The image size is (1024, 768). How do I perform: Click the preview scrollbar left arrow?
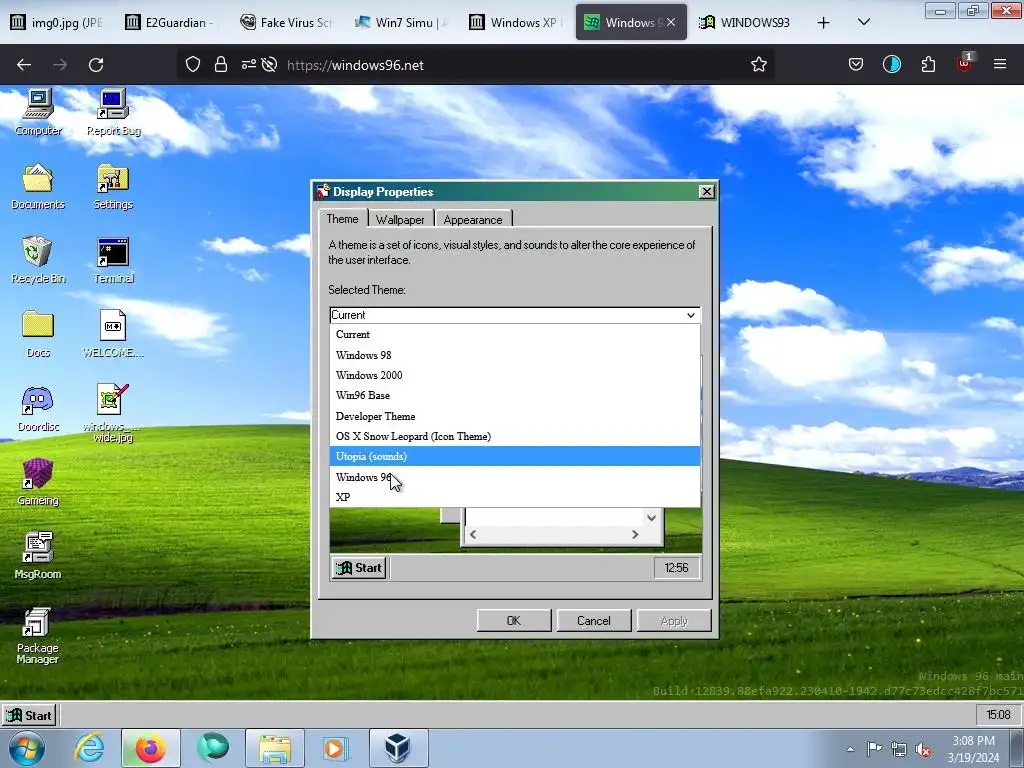(473, 534)
